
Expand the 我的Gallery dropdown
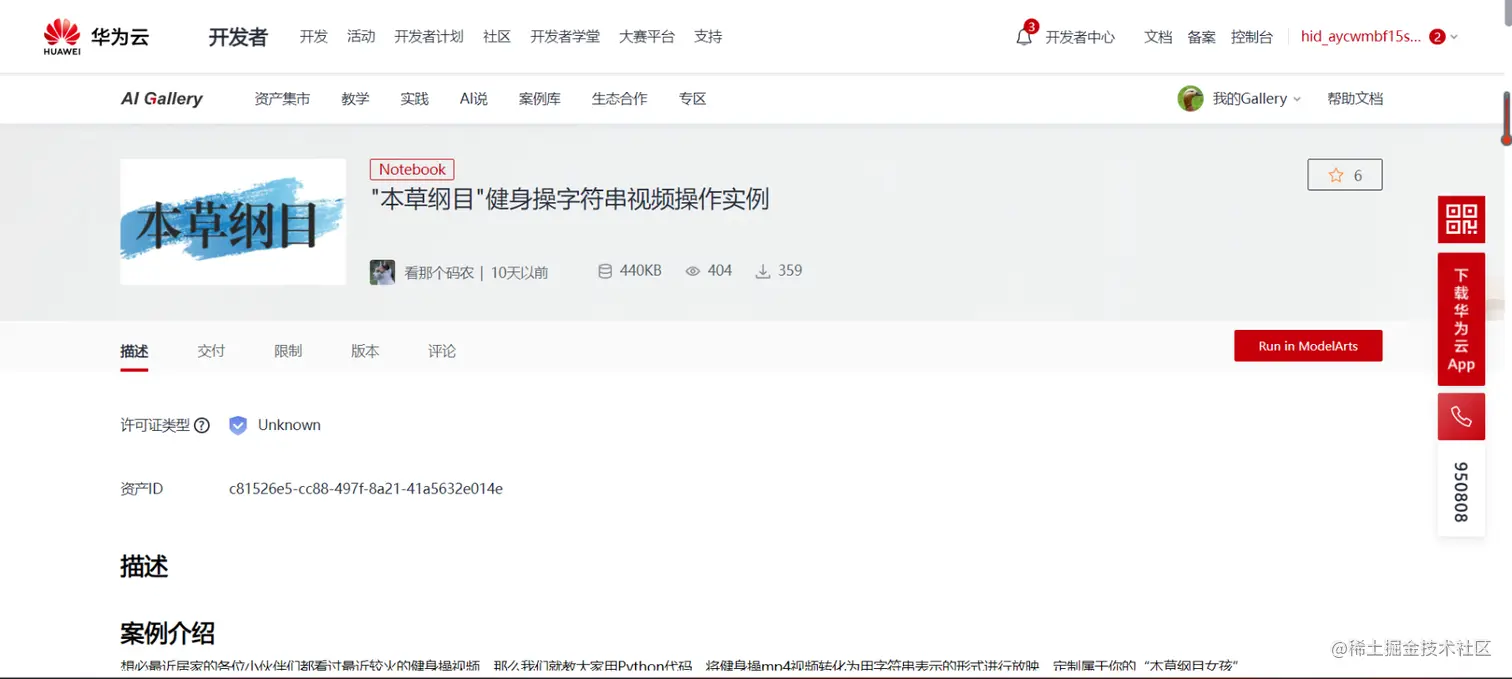(1297, 99)
